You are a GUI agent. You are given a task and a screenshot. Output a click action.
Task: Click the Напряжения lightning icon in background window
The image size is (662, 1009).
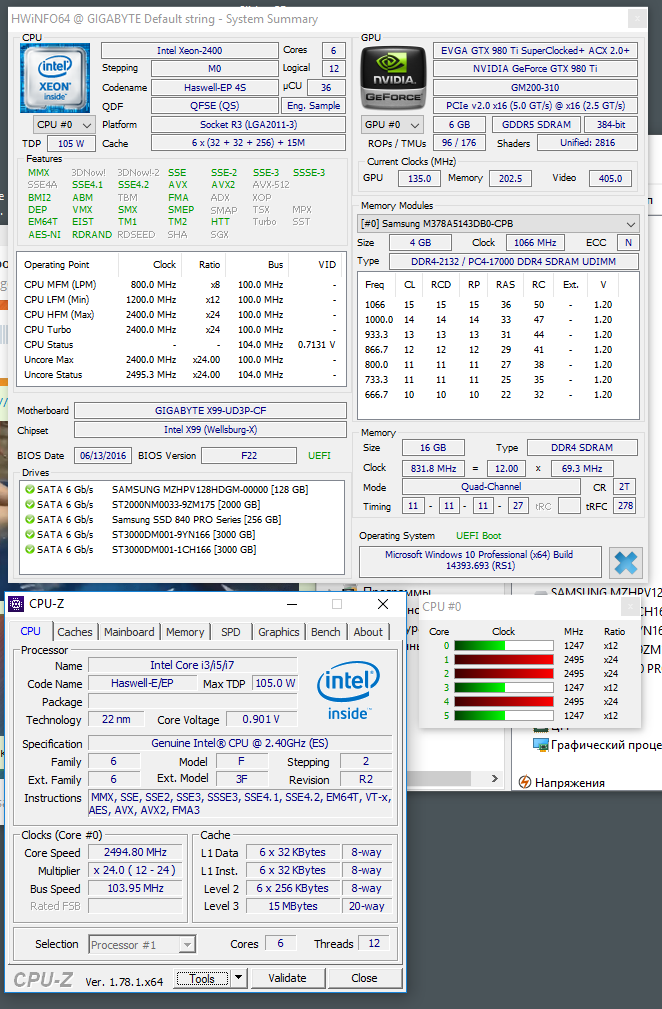coord(525,782)
